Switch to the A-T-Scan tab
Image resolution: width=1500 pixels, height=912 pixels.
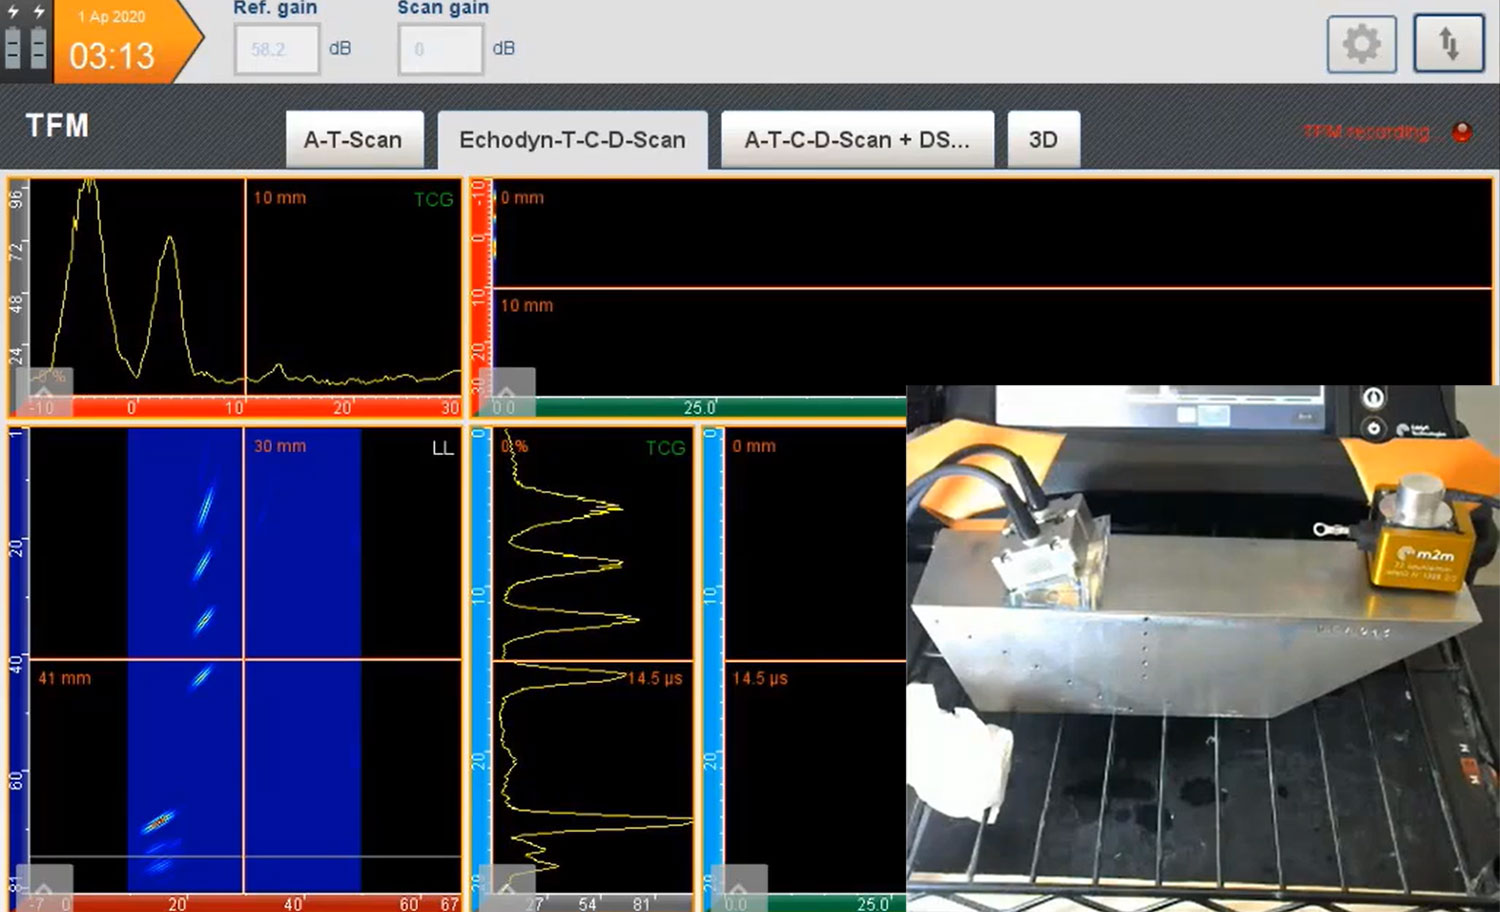click(353, 140)
